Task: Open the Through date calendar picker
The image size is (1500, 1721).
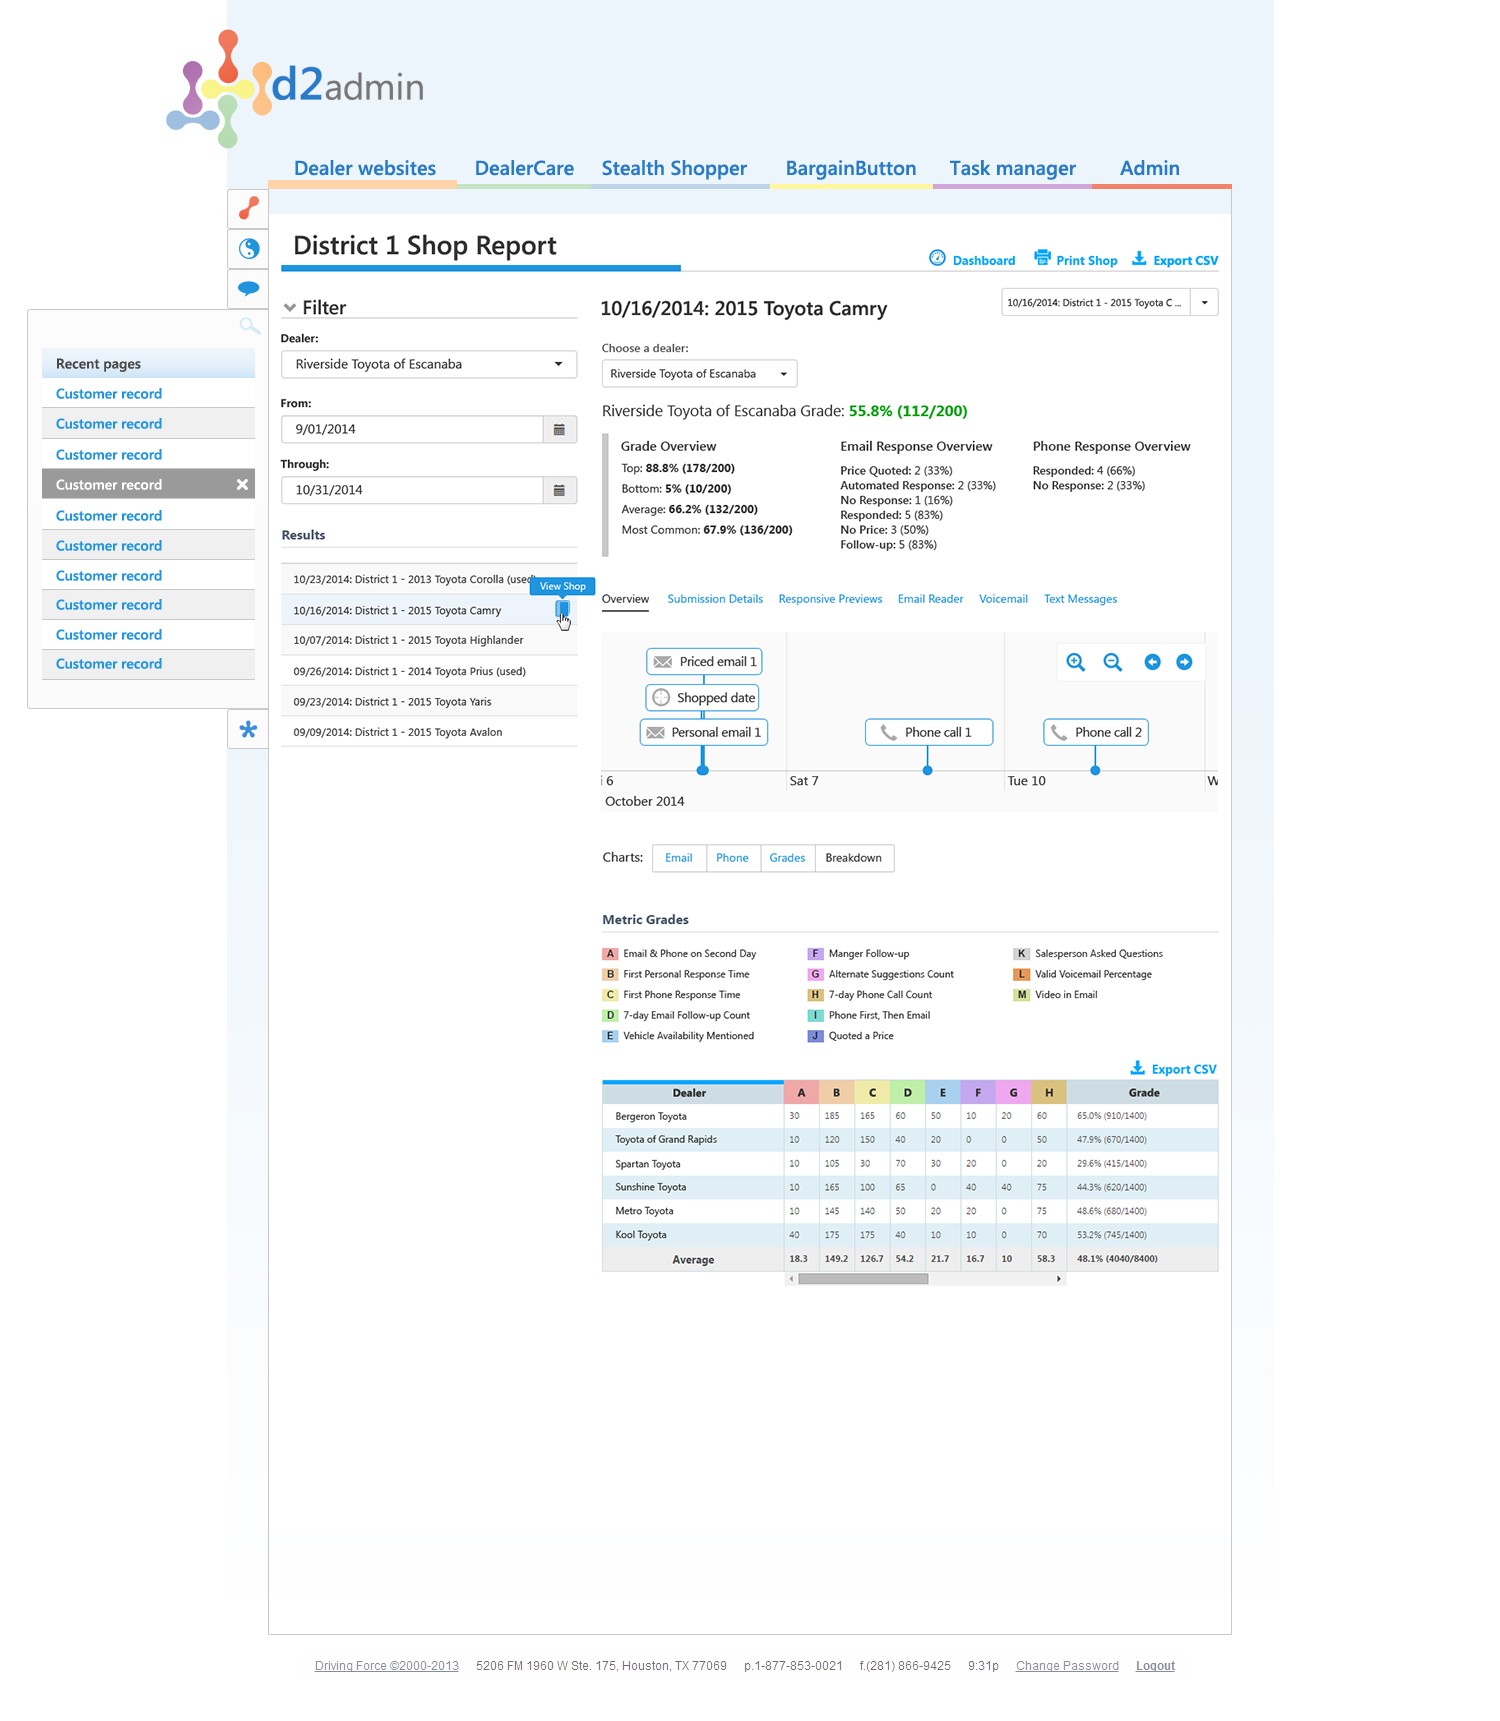Action: click(x=560, y=490)
